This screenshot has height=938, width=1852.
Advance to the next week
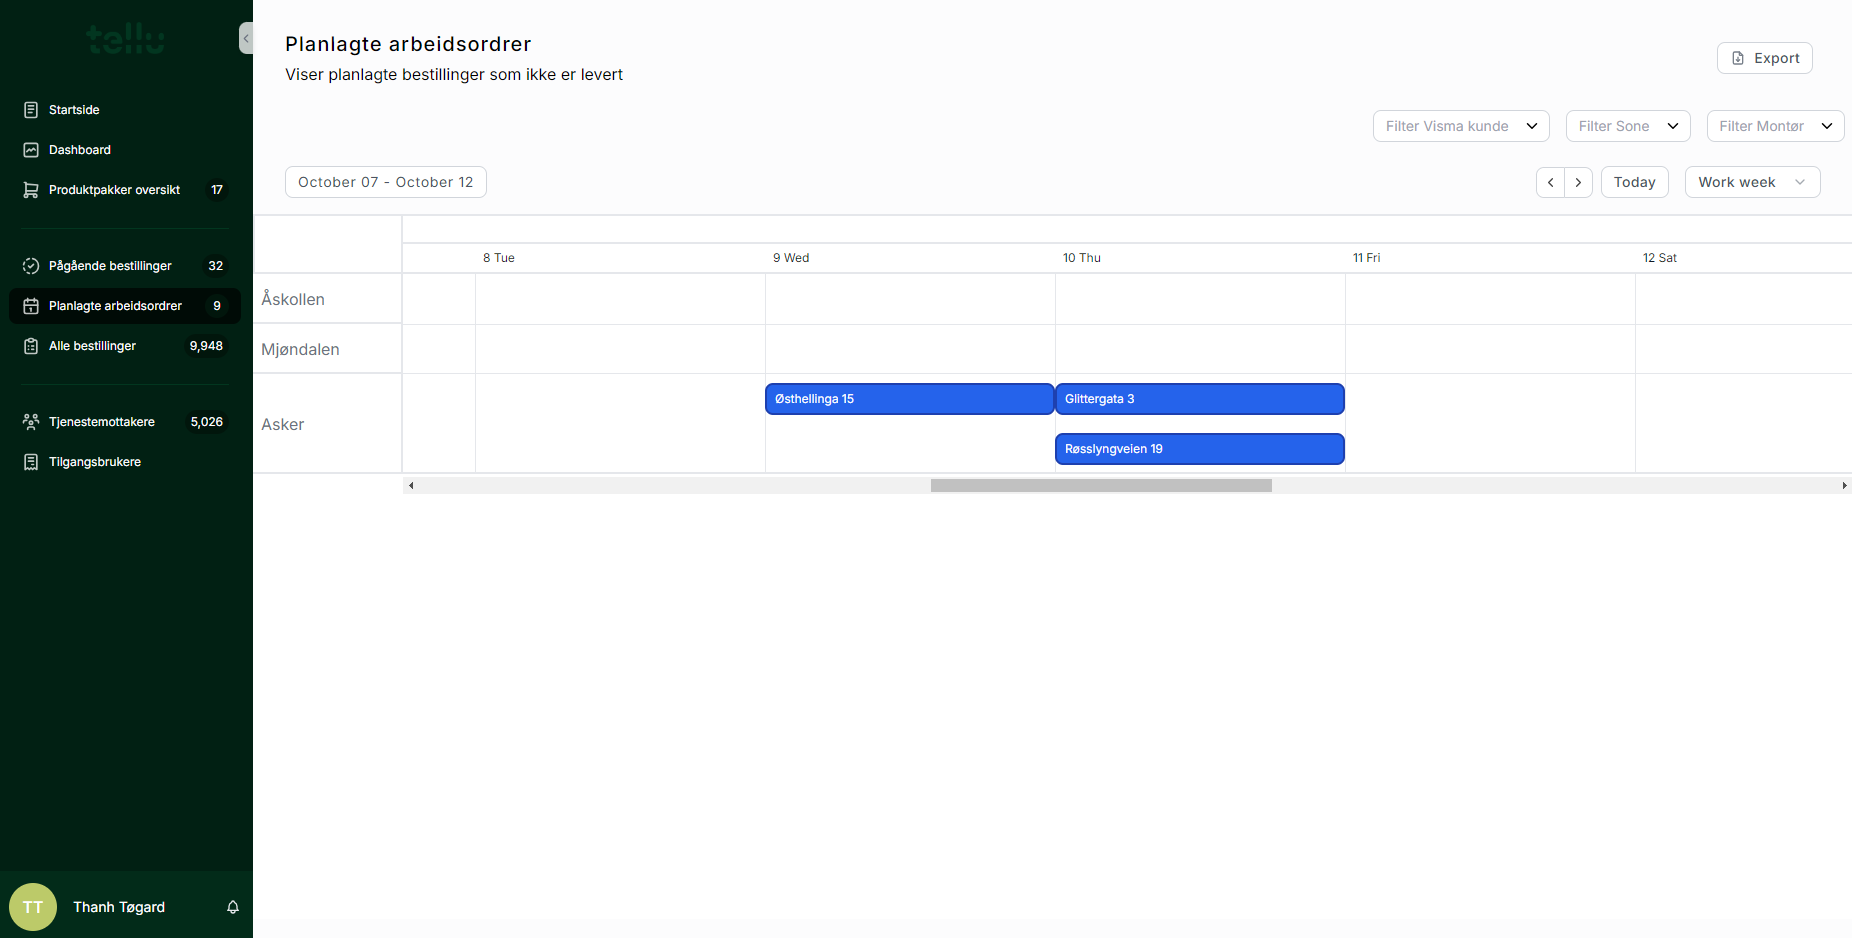coord(1578,182)
